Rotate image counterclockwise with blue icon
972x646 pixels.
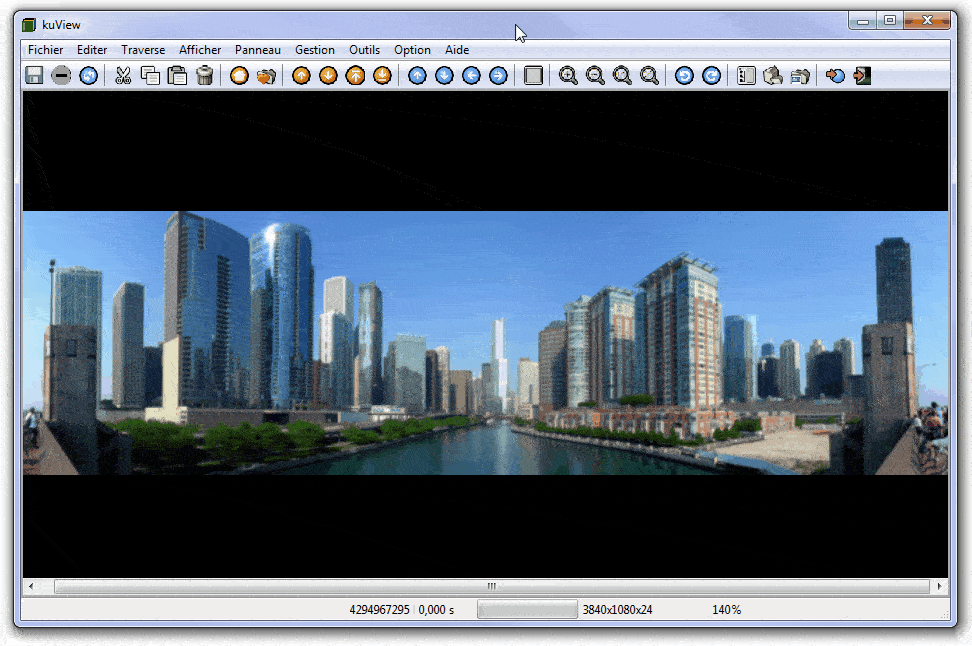684,76
